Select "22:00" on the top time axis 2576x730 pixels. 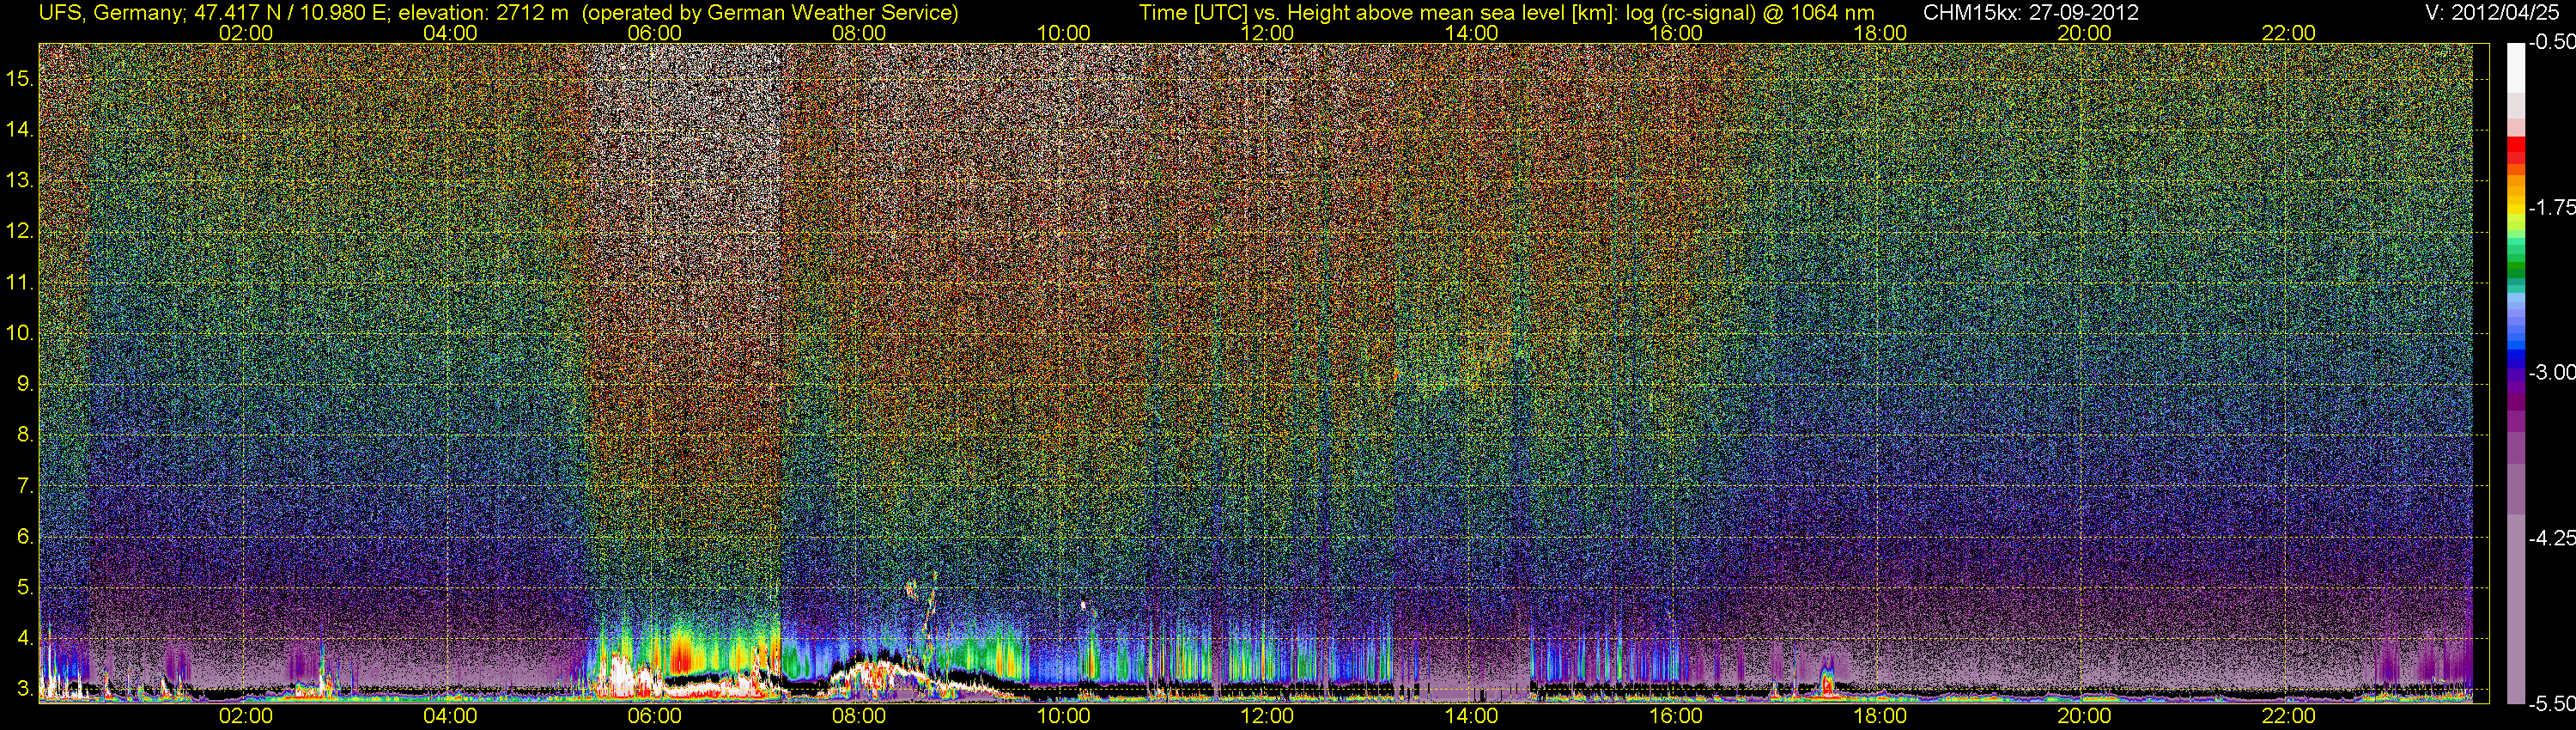(x=2289, y=33)
